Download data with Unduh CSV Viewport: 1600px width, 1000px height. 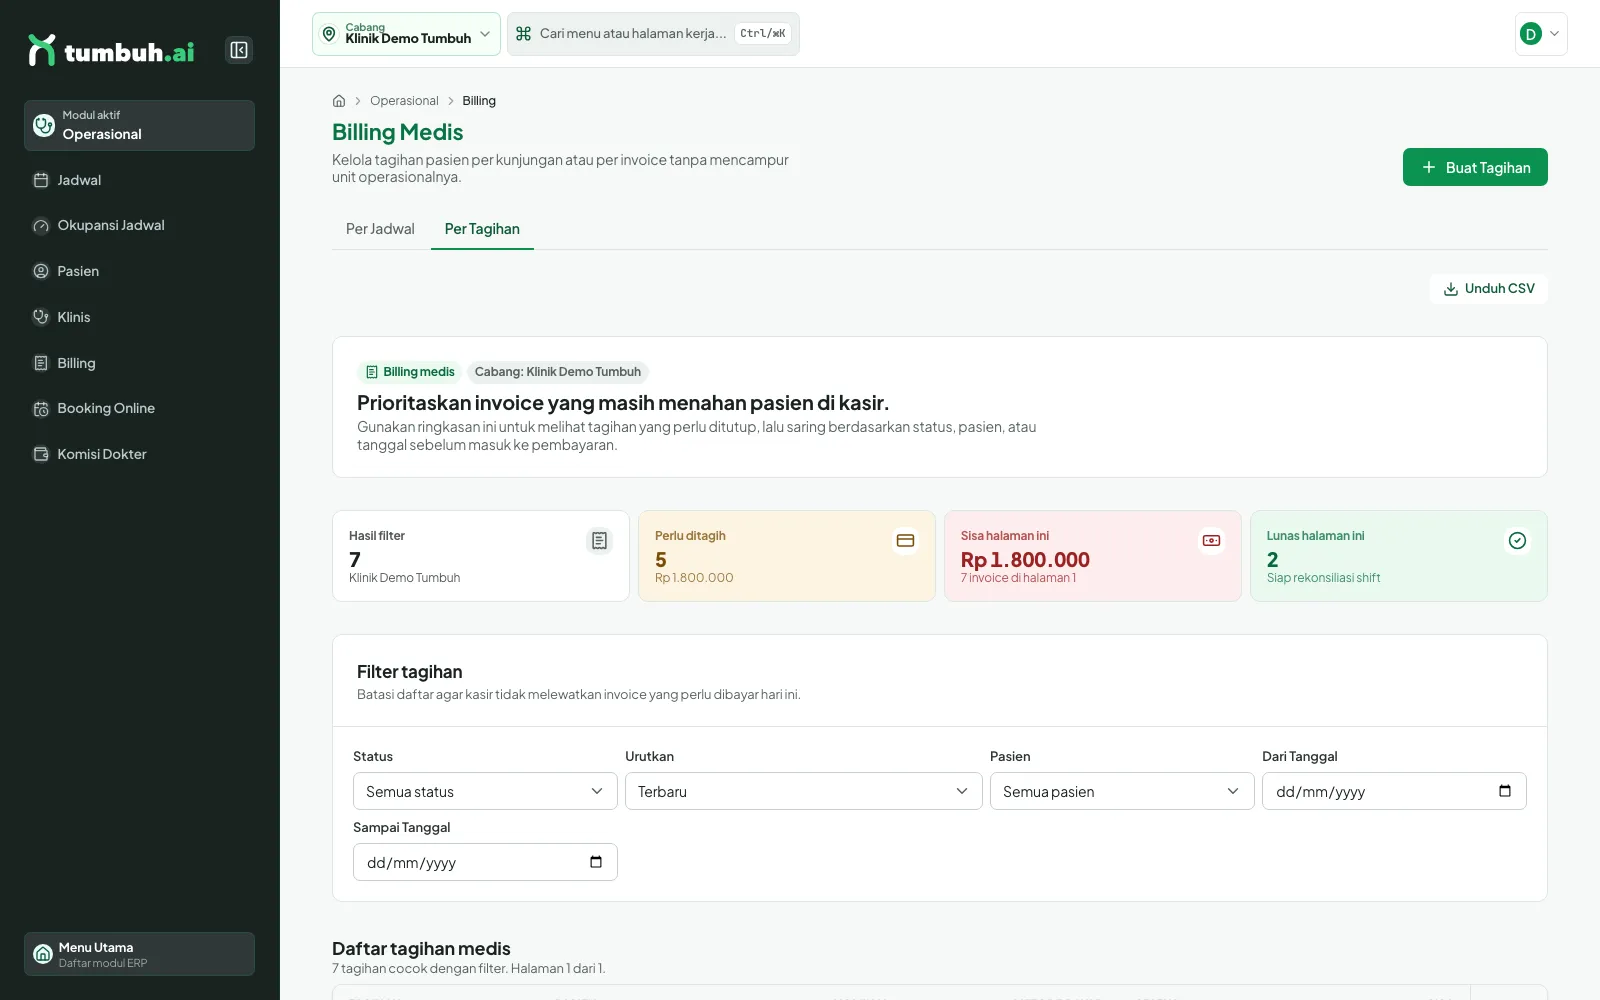(1489, 289)
